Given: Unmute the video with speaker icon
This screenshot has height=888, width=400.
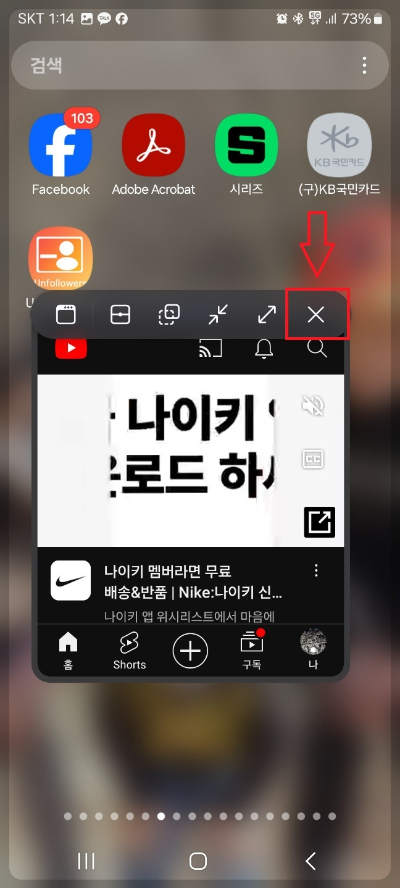Looking at the screenshot, I should pos(313,405).
